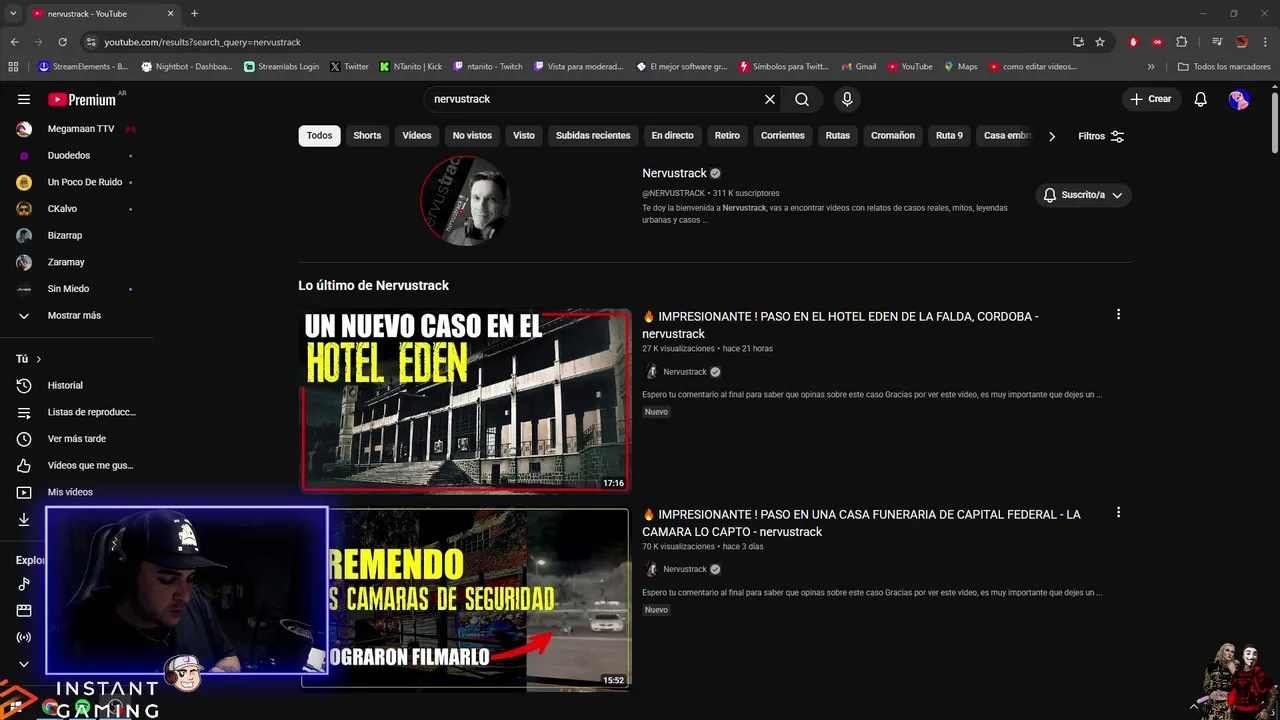
Task: Clear the search box with the X
Action: tap(770, 99)
